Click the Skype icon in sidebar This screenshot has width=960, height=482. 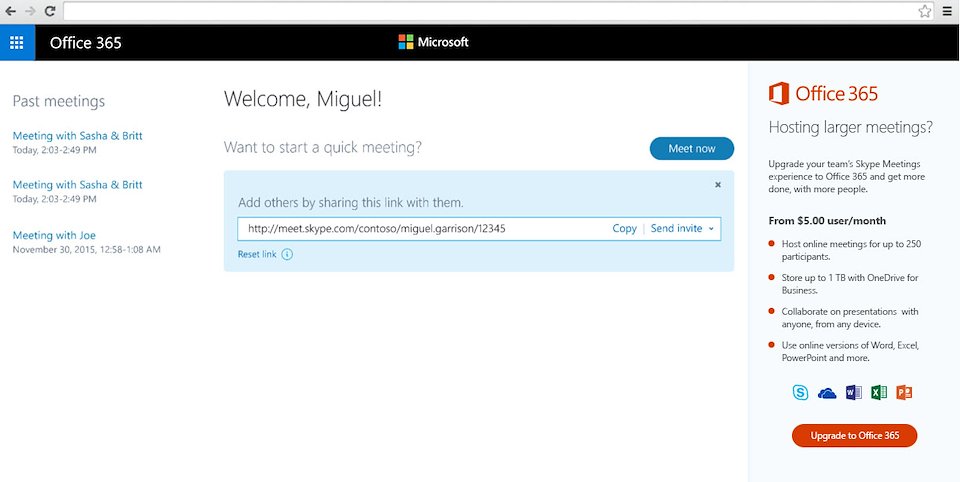click(800, 393)
